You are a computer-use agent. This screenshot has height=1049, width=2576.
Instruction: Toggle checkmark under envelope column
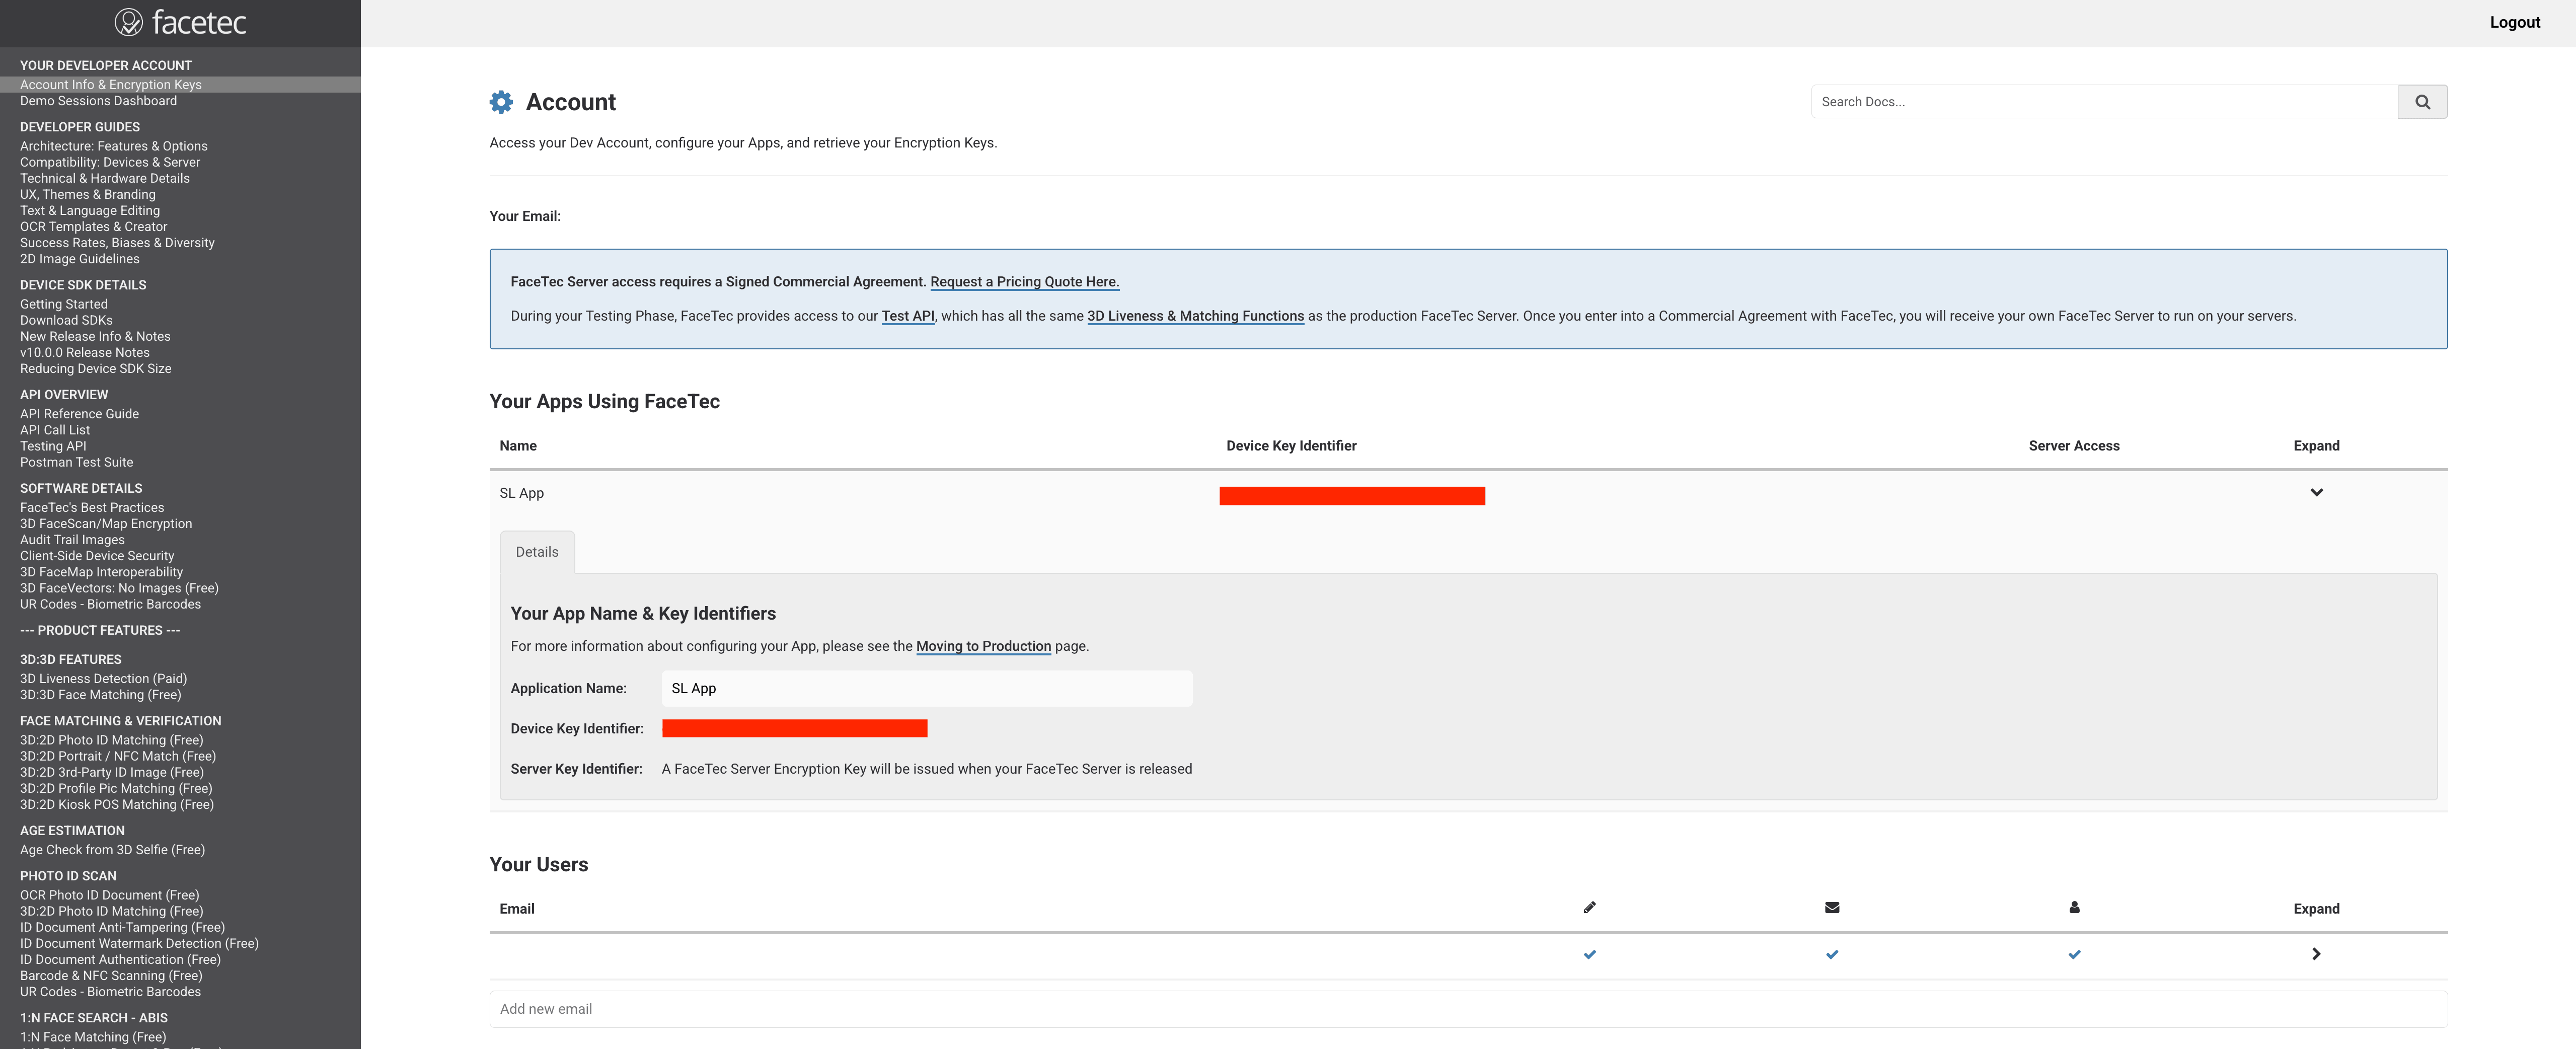pyautogui.click(x=1831, y=954)
